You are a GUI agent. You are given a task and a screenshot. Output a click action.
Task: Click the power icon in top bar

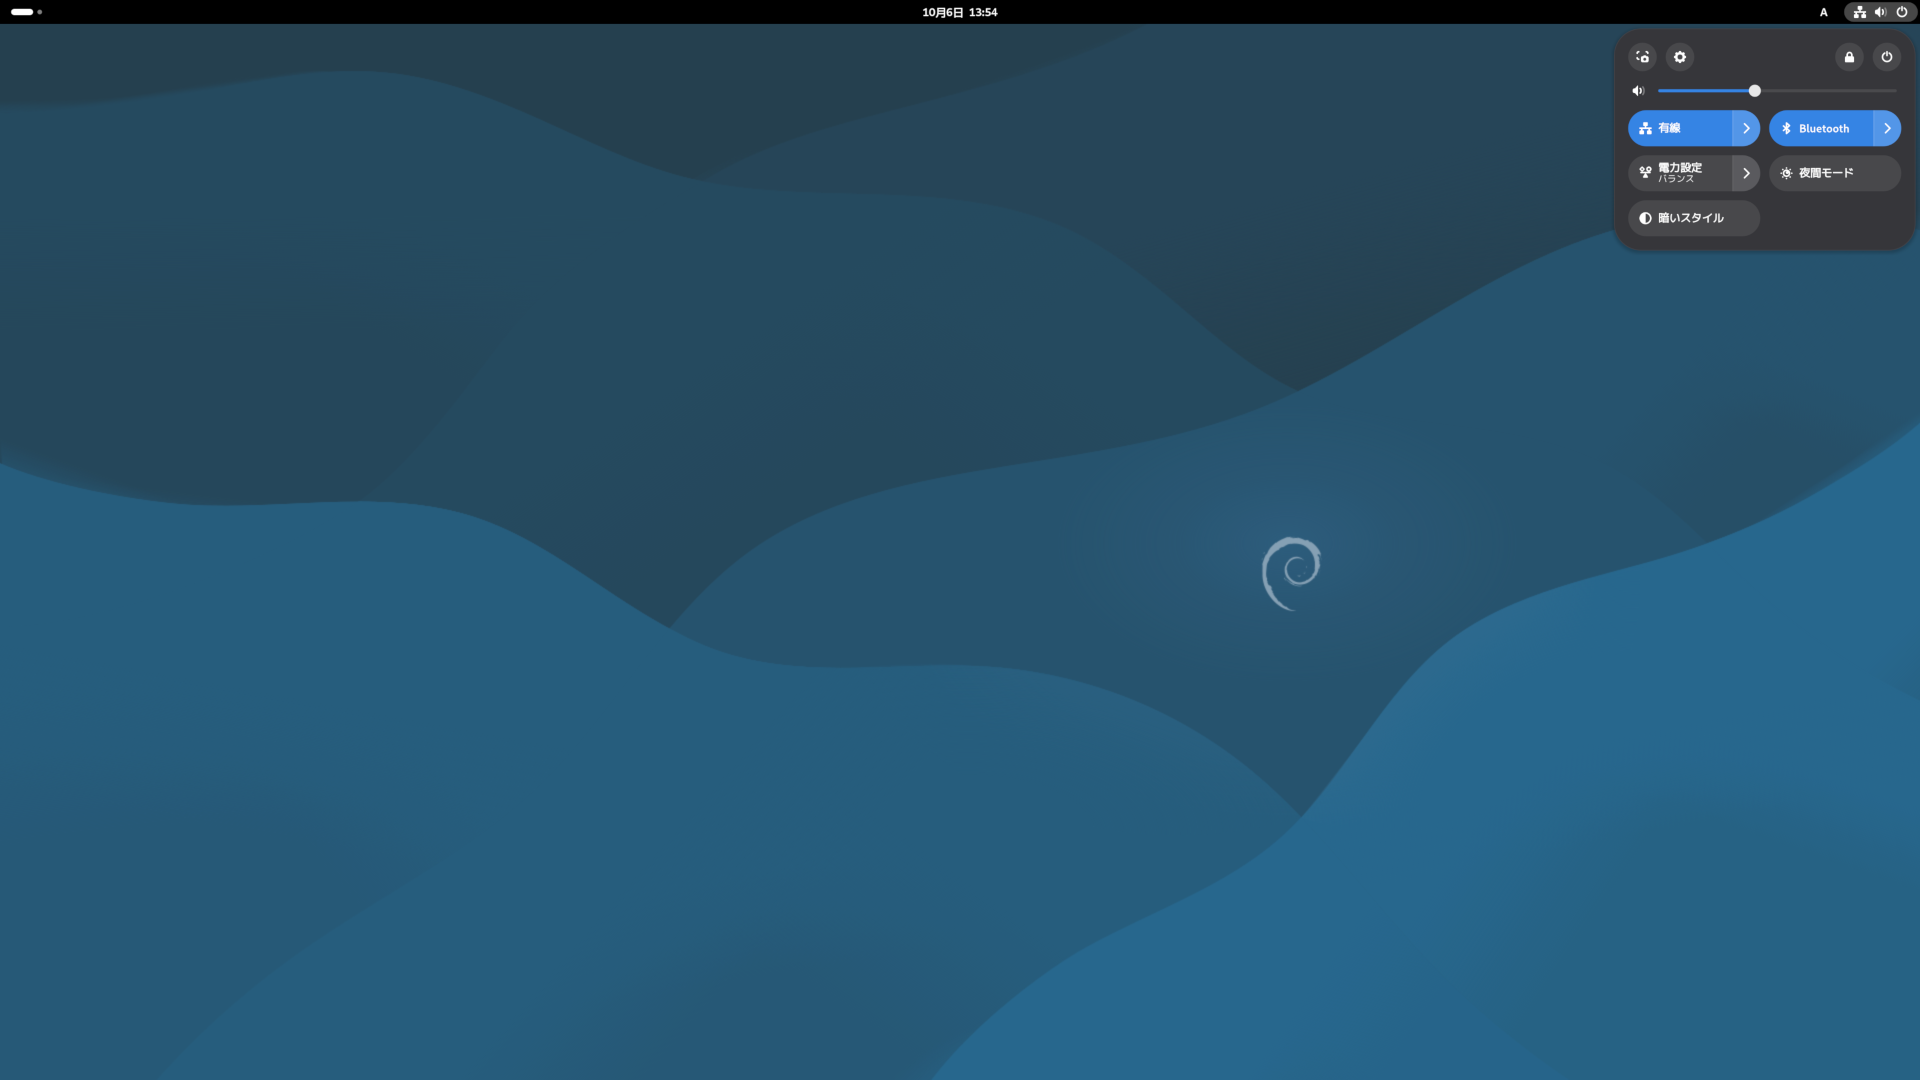(x=1902, y=12)
